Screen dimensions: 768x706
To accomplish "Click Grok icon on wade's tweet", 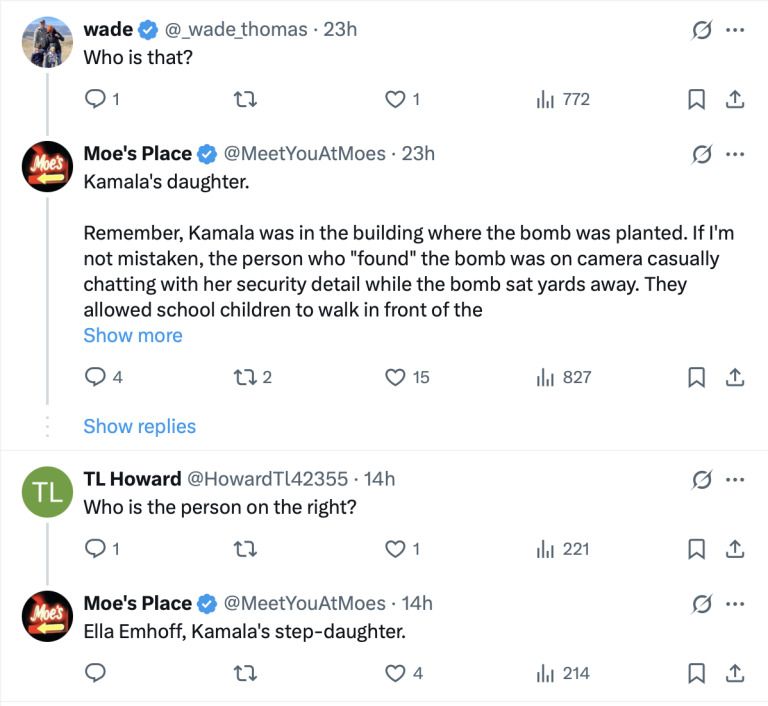I will tap(702, 30).
